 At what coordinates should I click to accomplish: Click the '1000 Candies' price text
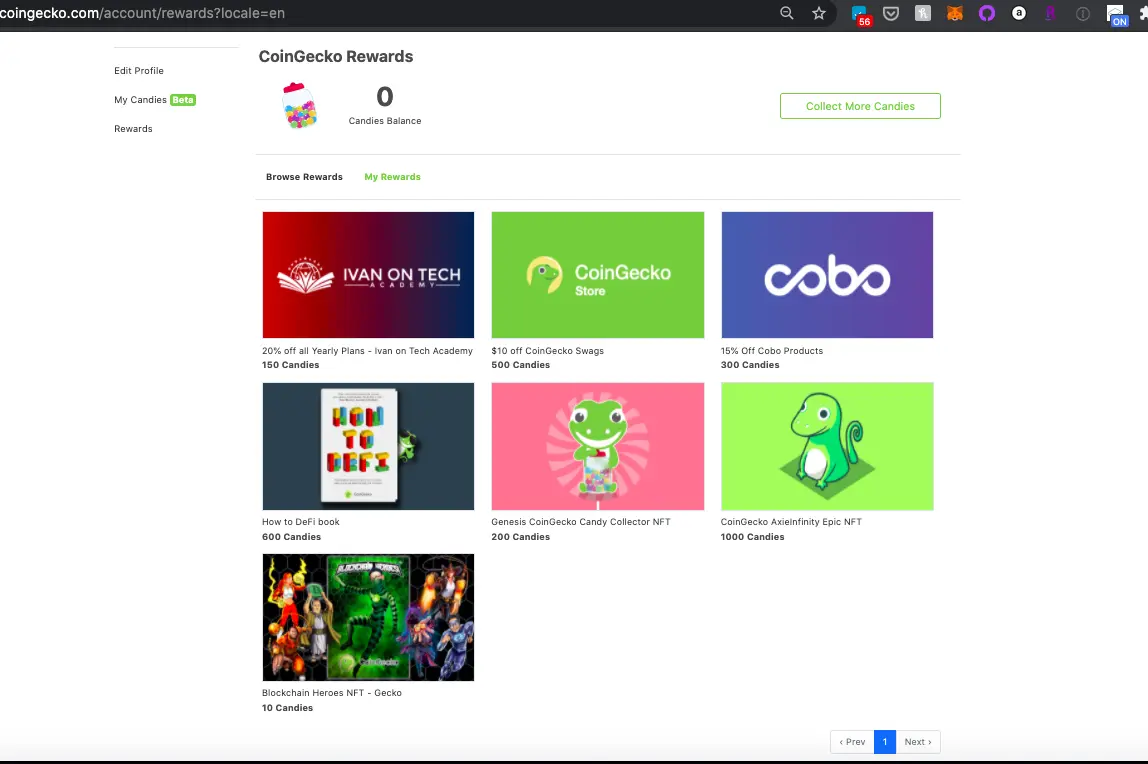pos(752,537)
